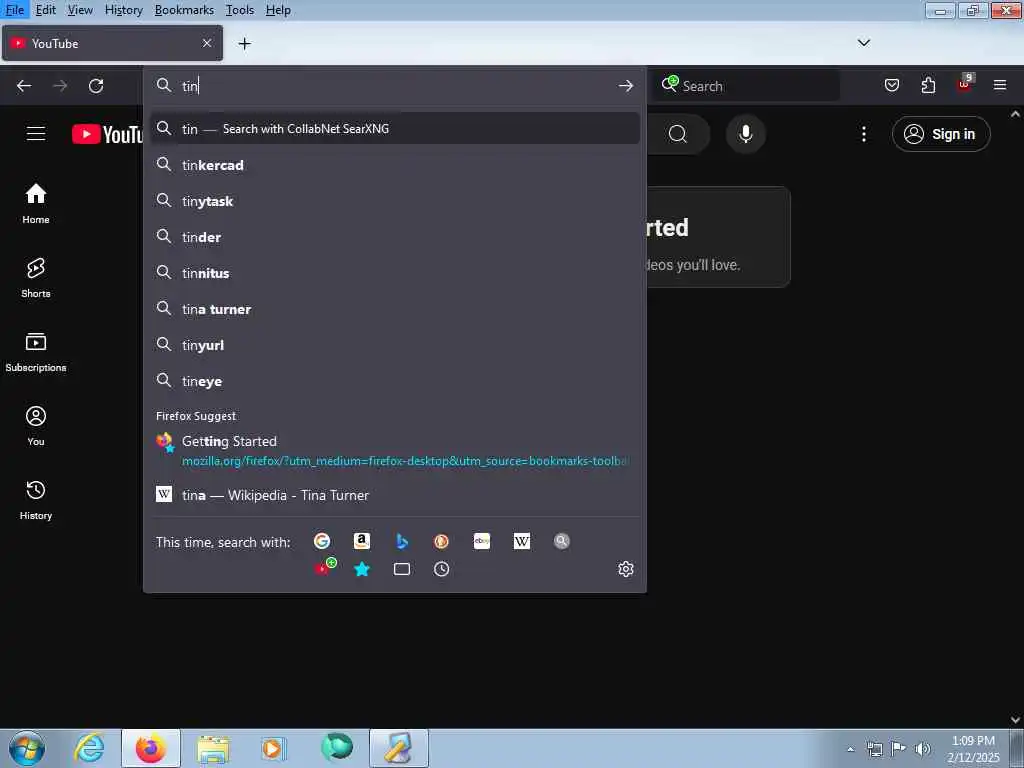This screenshot has height=768, width=1024.
Task: Open the uBlock Origin extension icon
Action: [965, 84]
